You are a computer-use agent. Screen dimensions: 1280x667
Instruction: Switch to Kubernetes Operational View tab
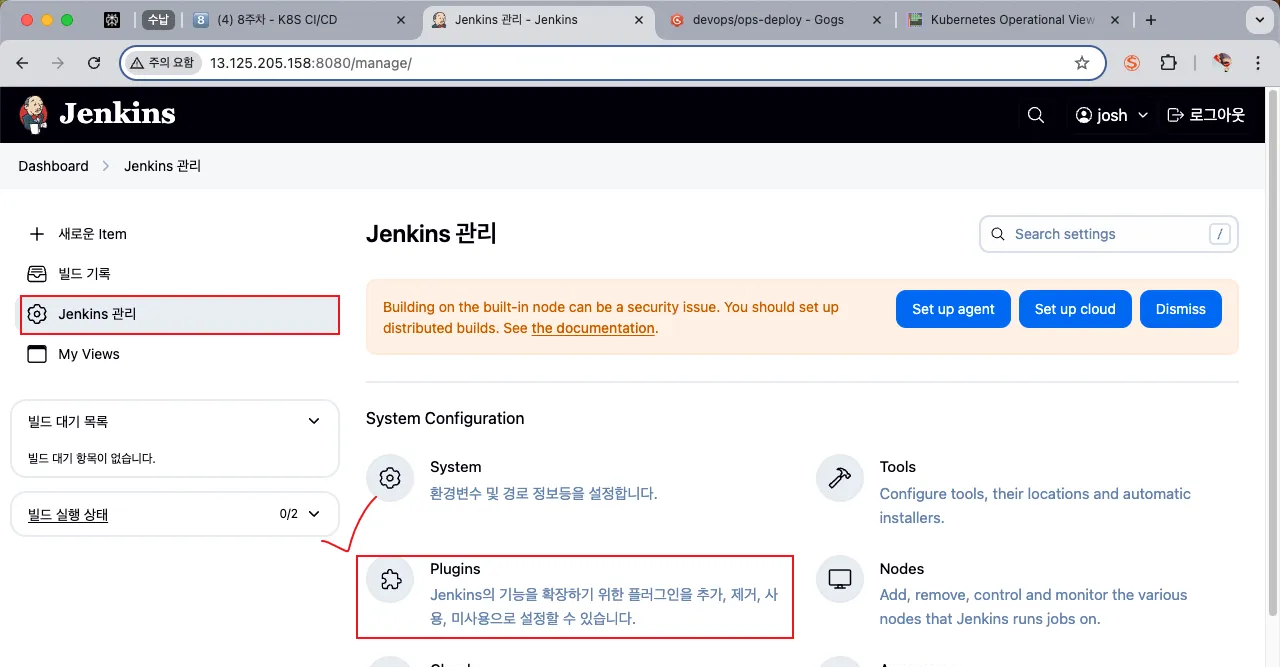pos(1010,20)
